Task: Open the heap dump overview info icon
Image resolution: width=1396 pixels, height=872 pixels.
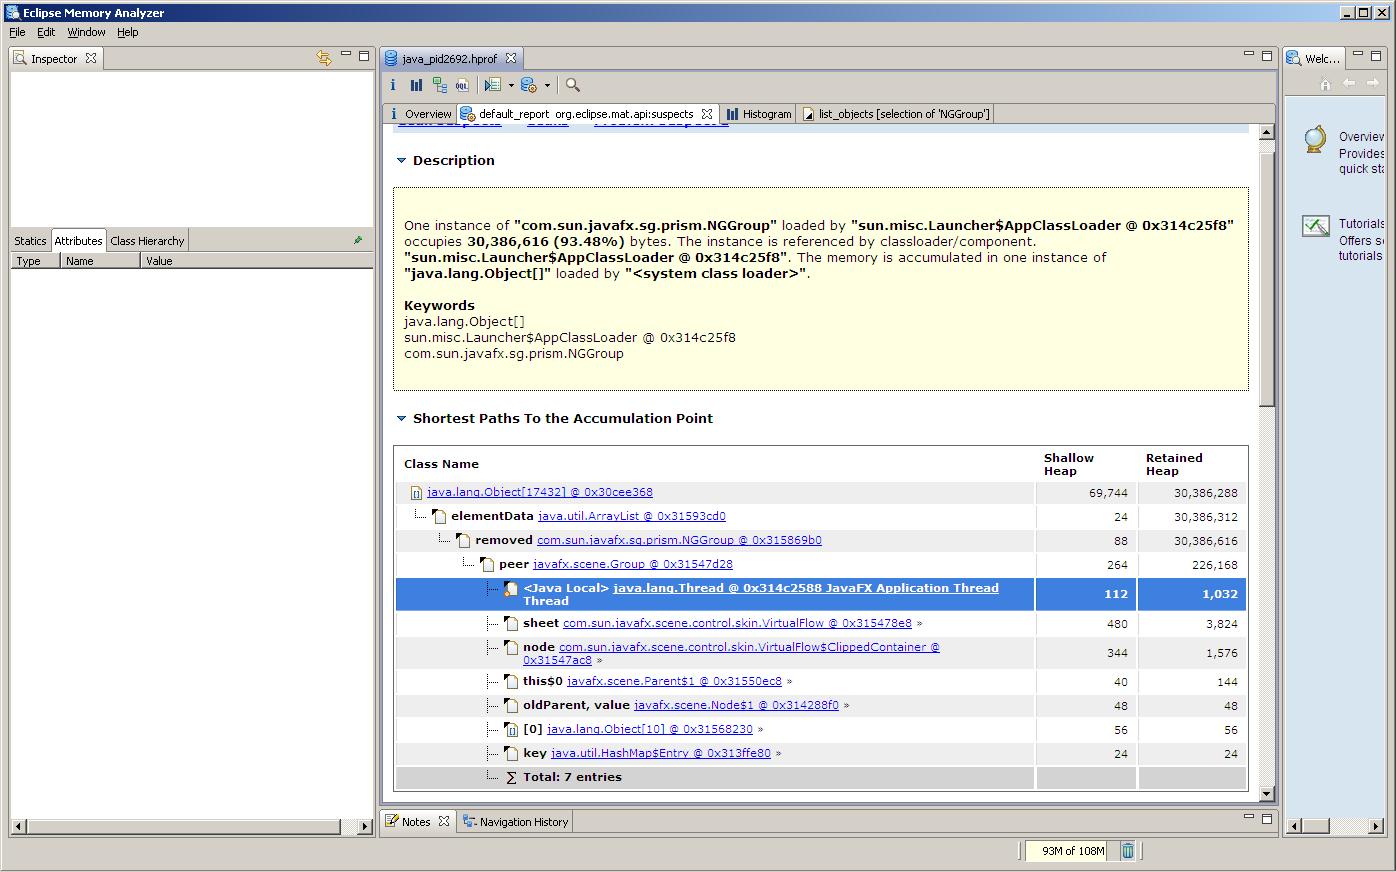Action: (x=393, y=85)
